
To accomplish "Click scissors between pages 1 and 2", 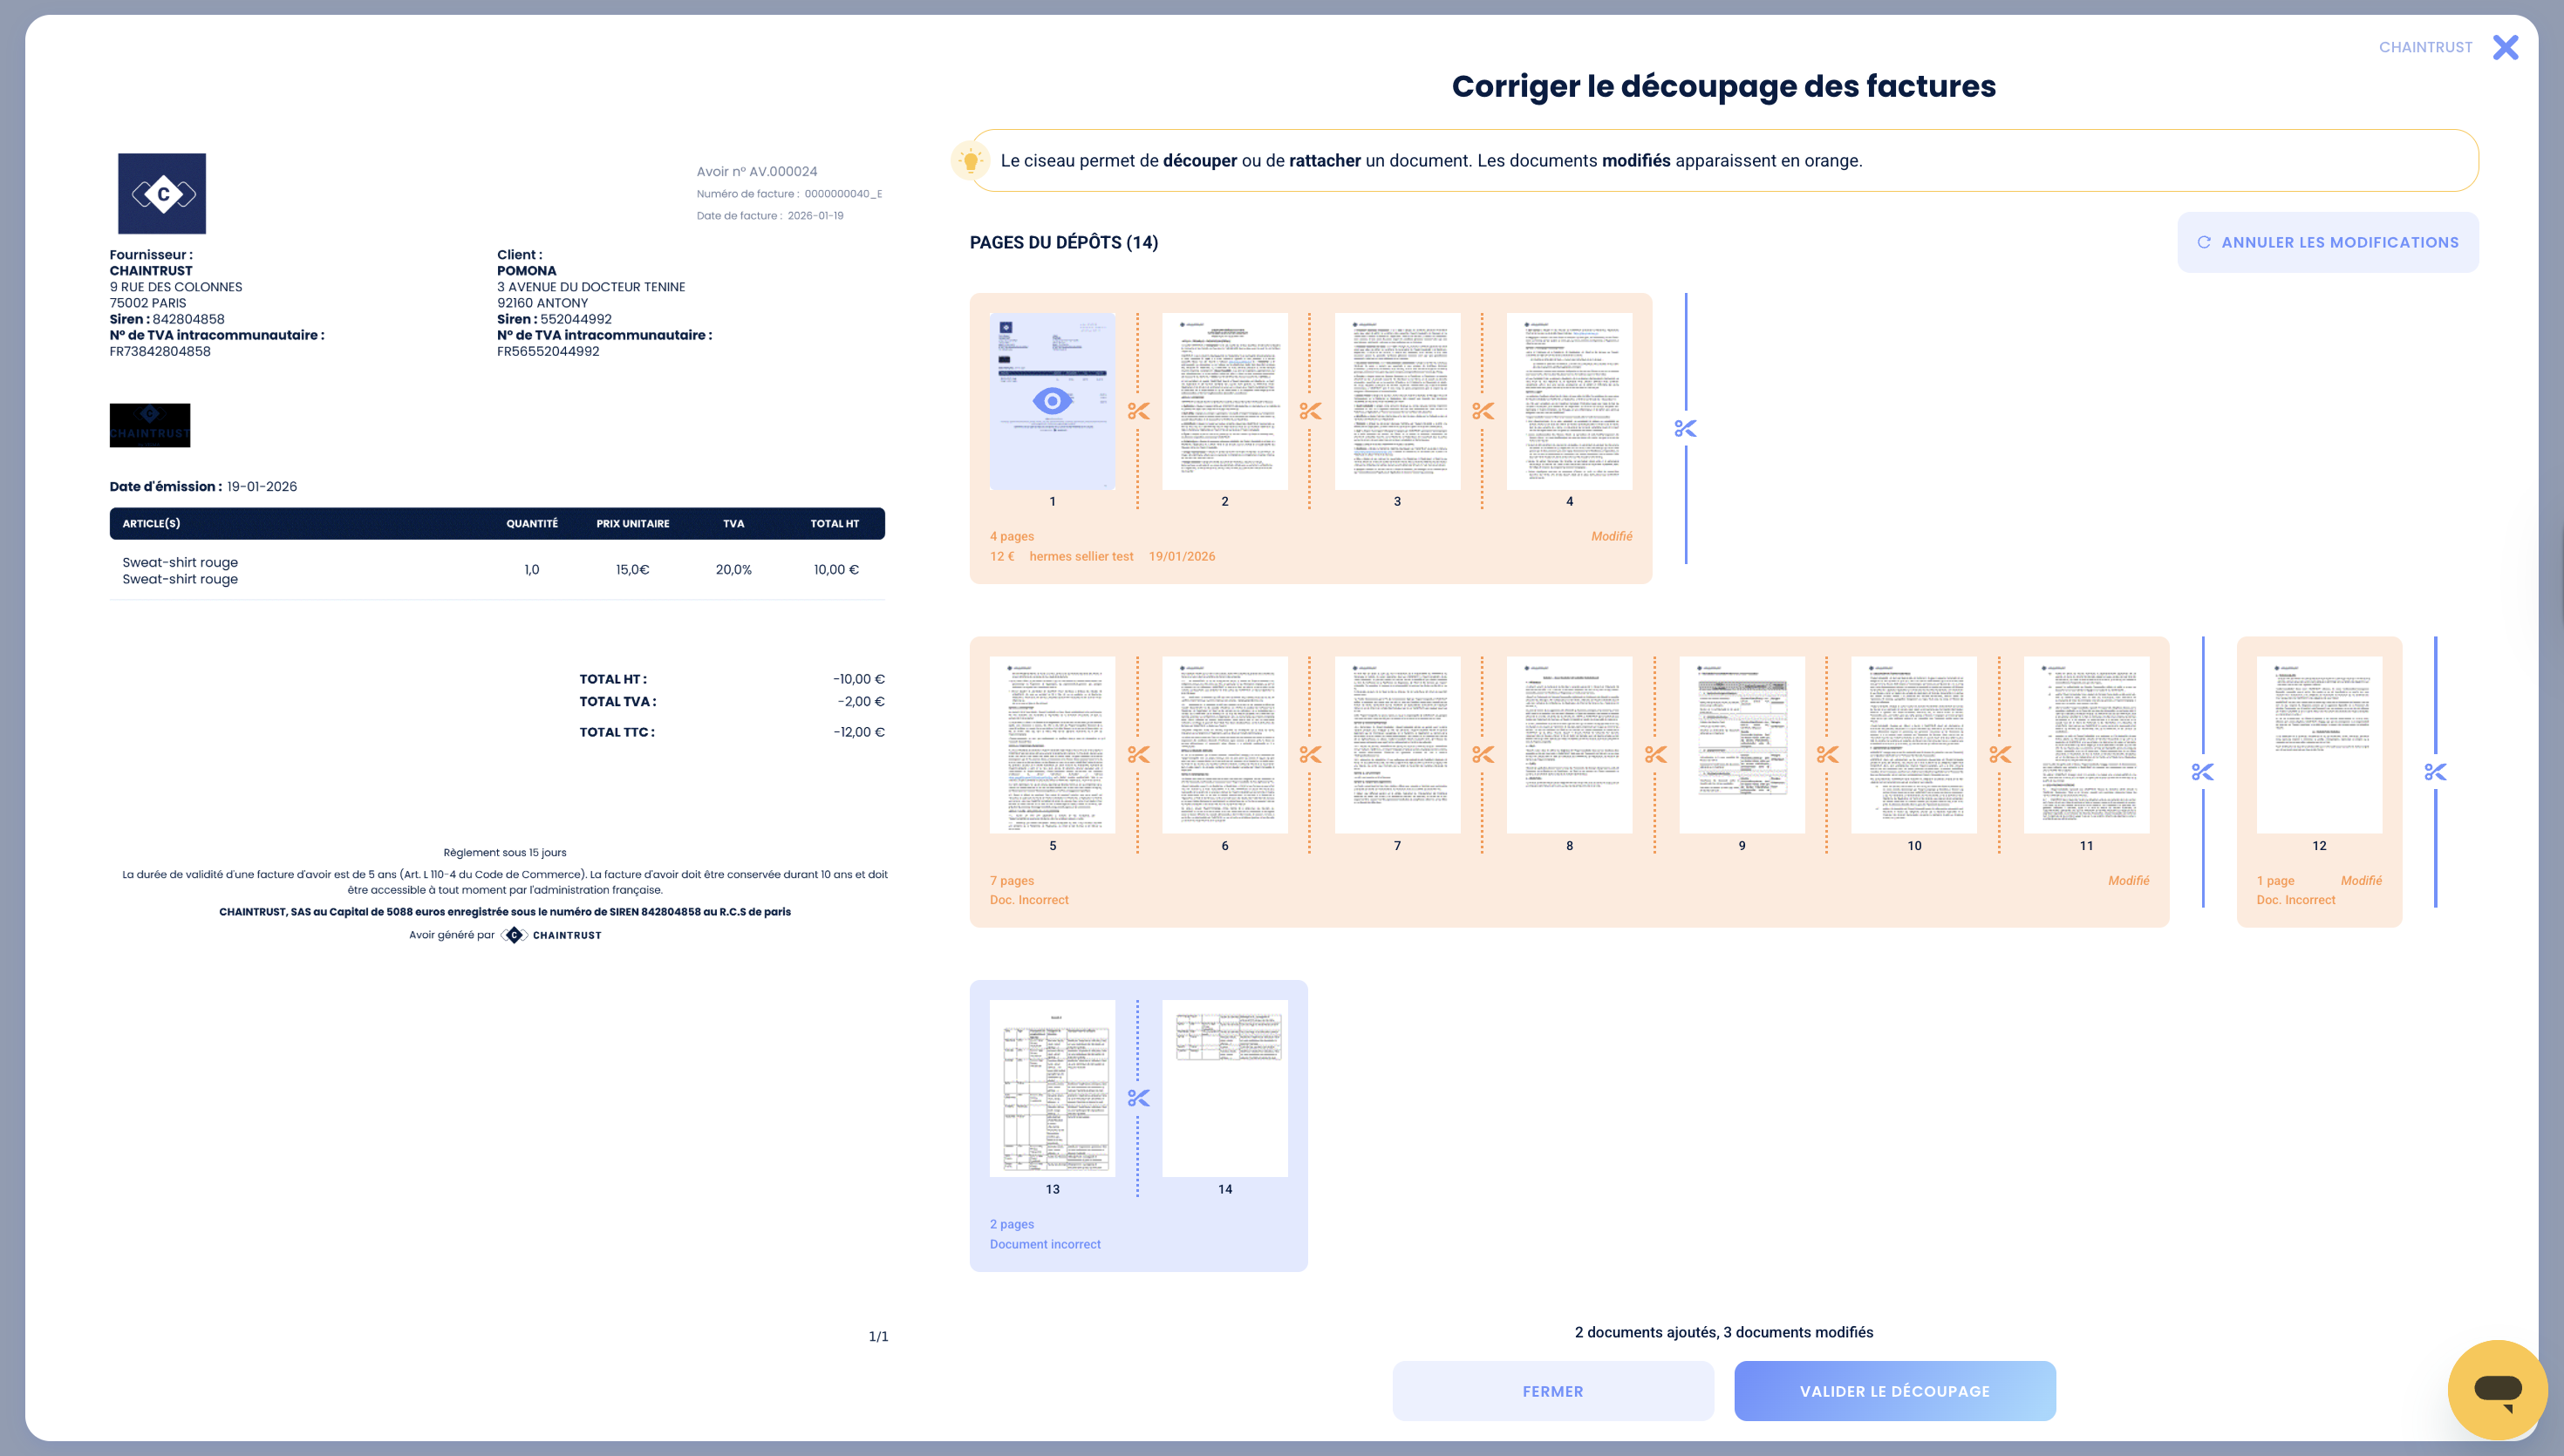I will (1138, 411).
